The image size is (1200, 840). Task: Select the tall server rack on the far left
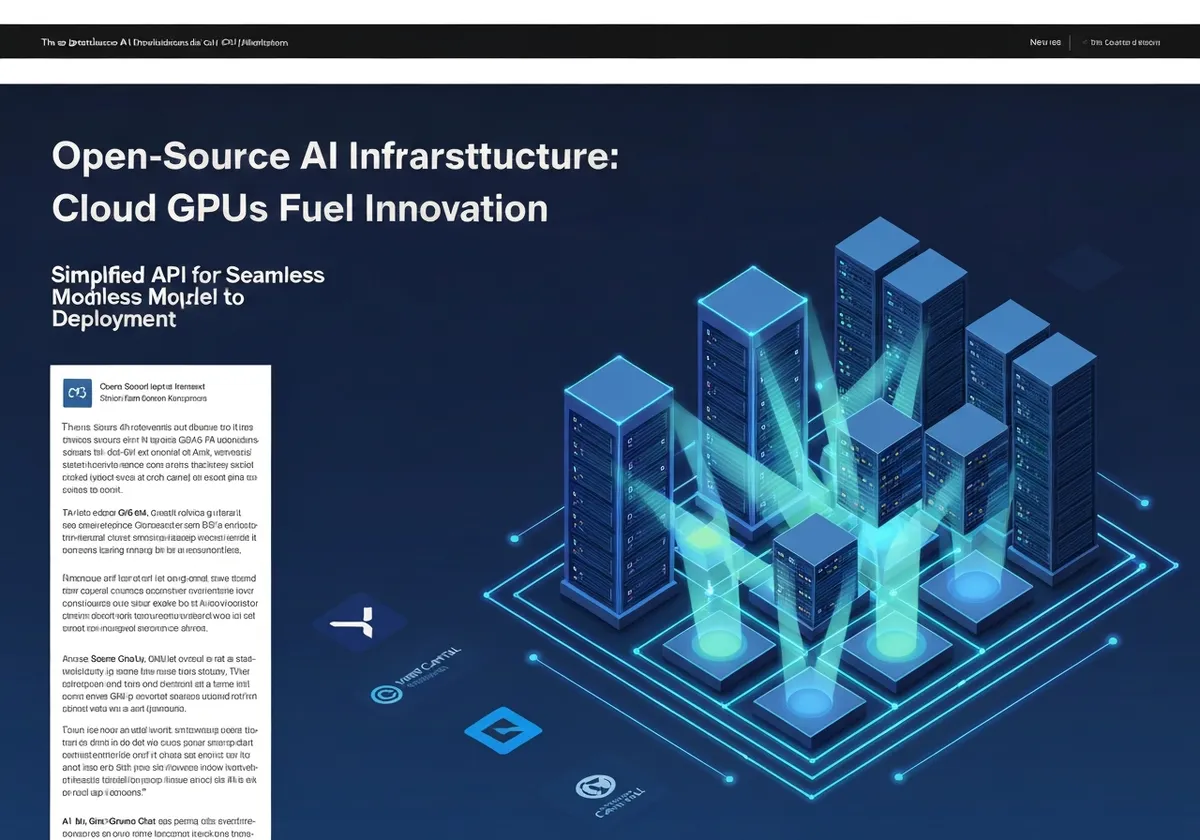(x=619, y=487)
